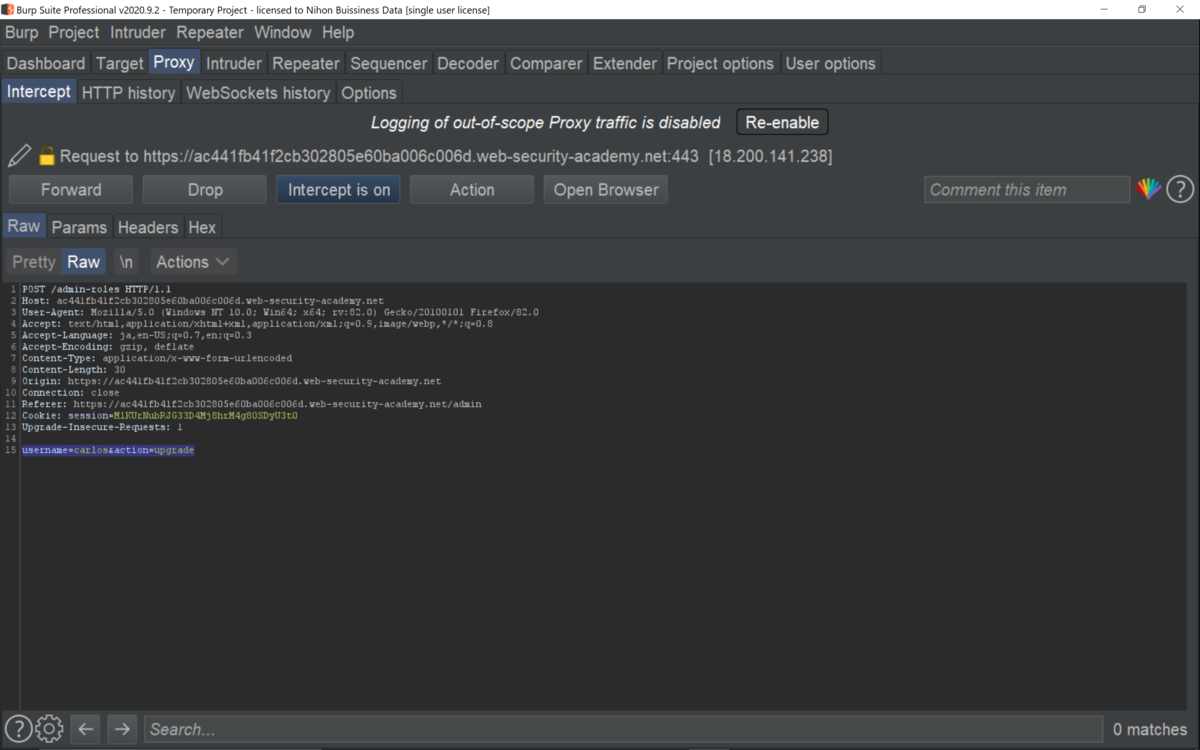Click the Drop button
The image size is (1200, 750).
click(205, 190)
